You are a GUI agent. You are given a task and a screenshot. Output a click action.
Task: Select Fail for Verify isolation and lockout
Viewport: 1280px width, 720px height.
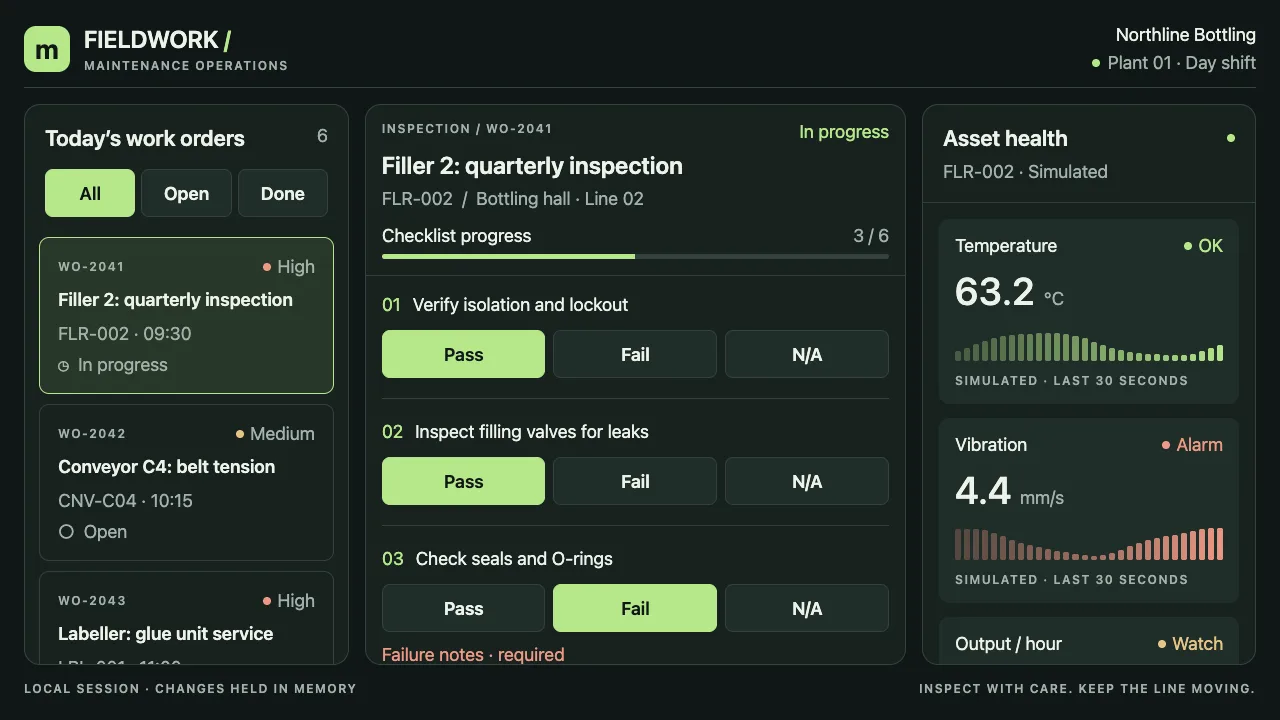click(635, 354)
